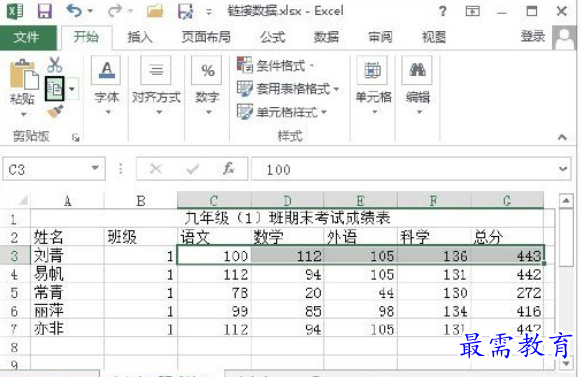The width and height of the screenshot is (581, 377).
Task: Go to the 公式 tab
Action: [x=272, y=37]
